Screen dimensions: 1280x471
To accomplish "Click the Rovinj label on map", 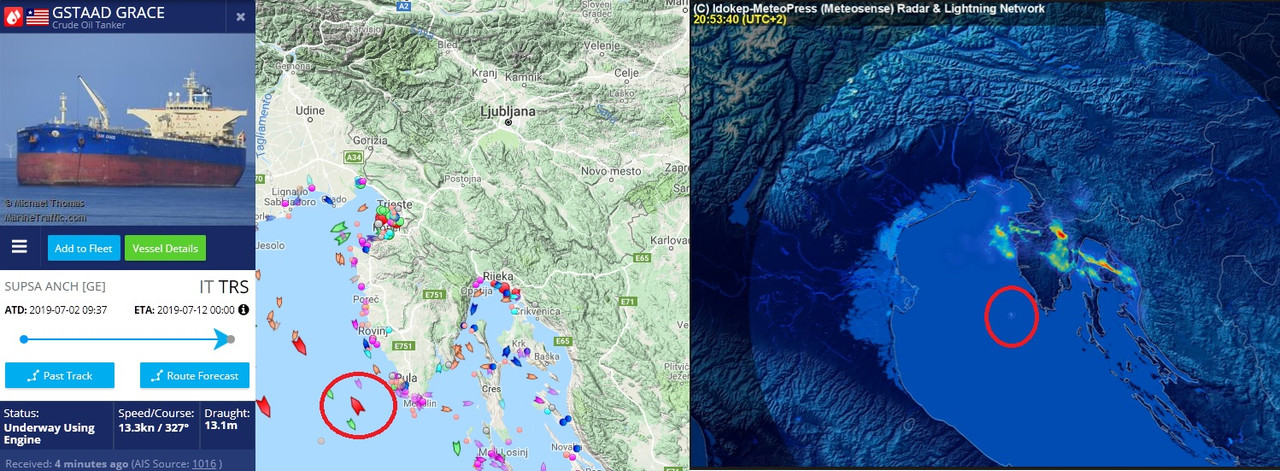I will click(x=373, y=332).
